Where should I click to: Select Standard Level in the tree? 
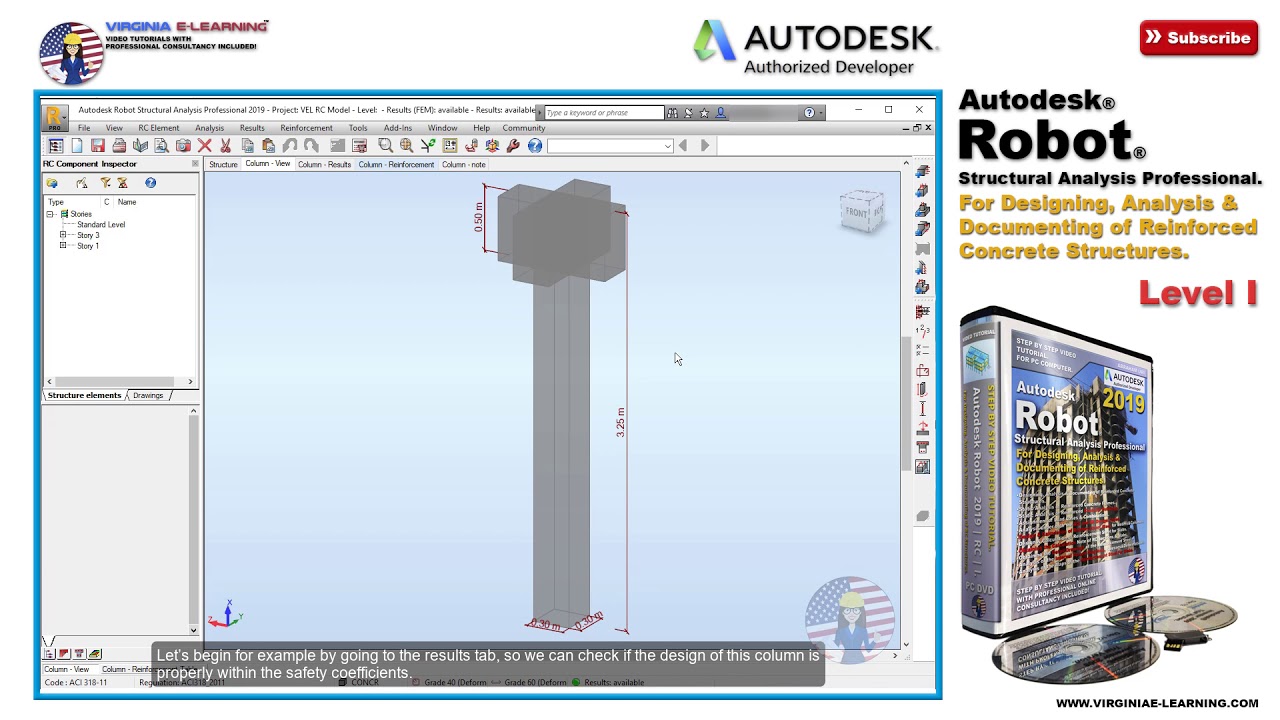pos(101,225)
